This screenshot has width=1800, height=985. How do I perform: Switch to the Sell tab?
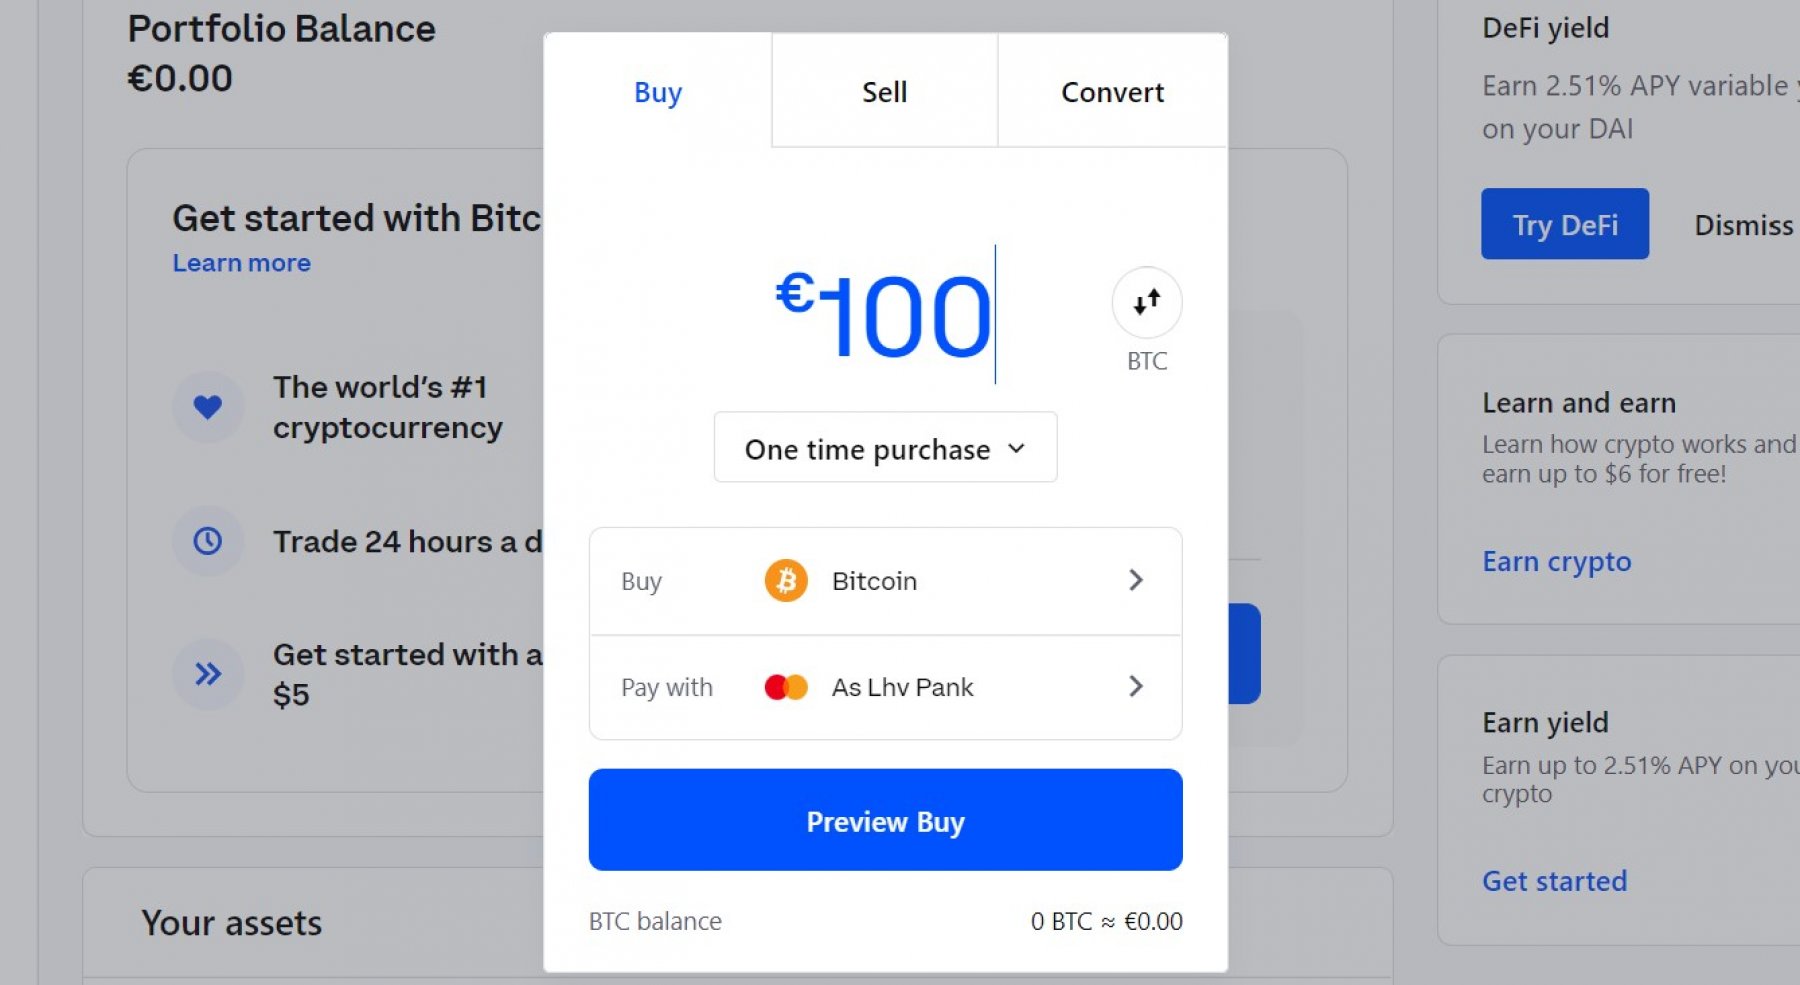(x=884, y=92)
